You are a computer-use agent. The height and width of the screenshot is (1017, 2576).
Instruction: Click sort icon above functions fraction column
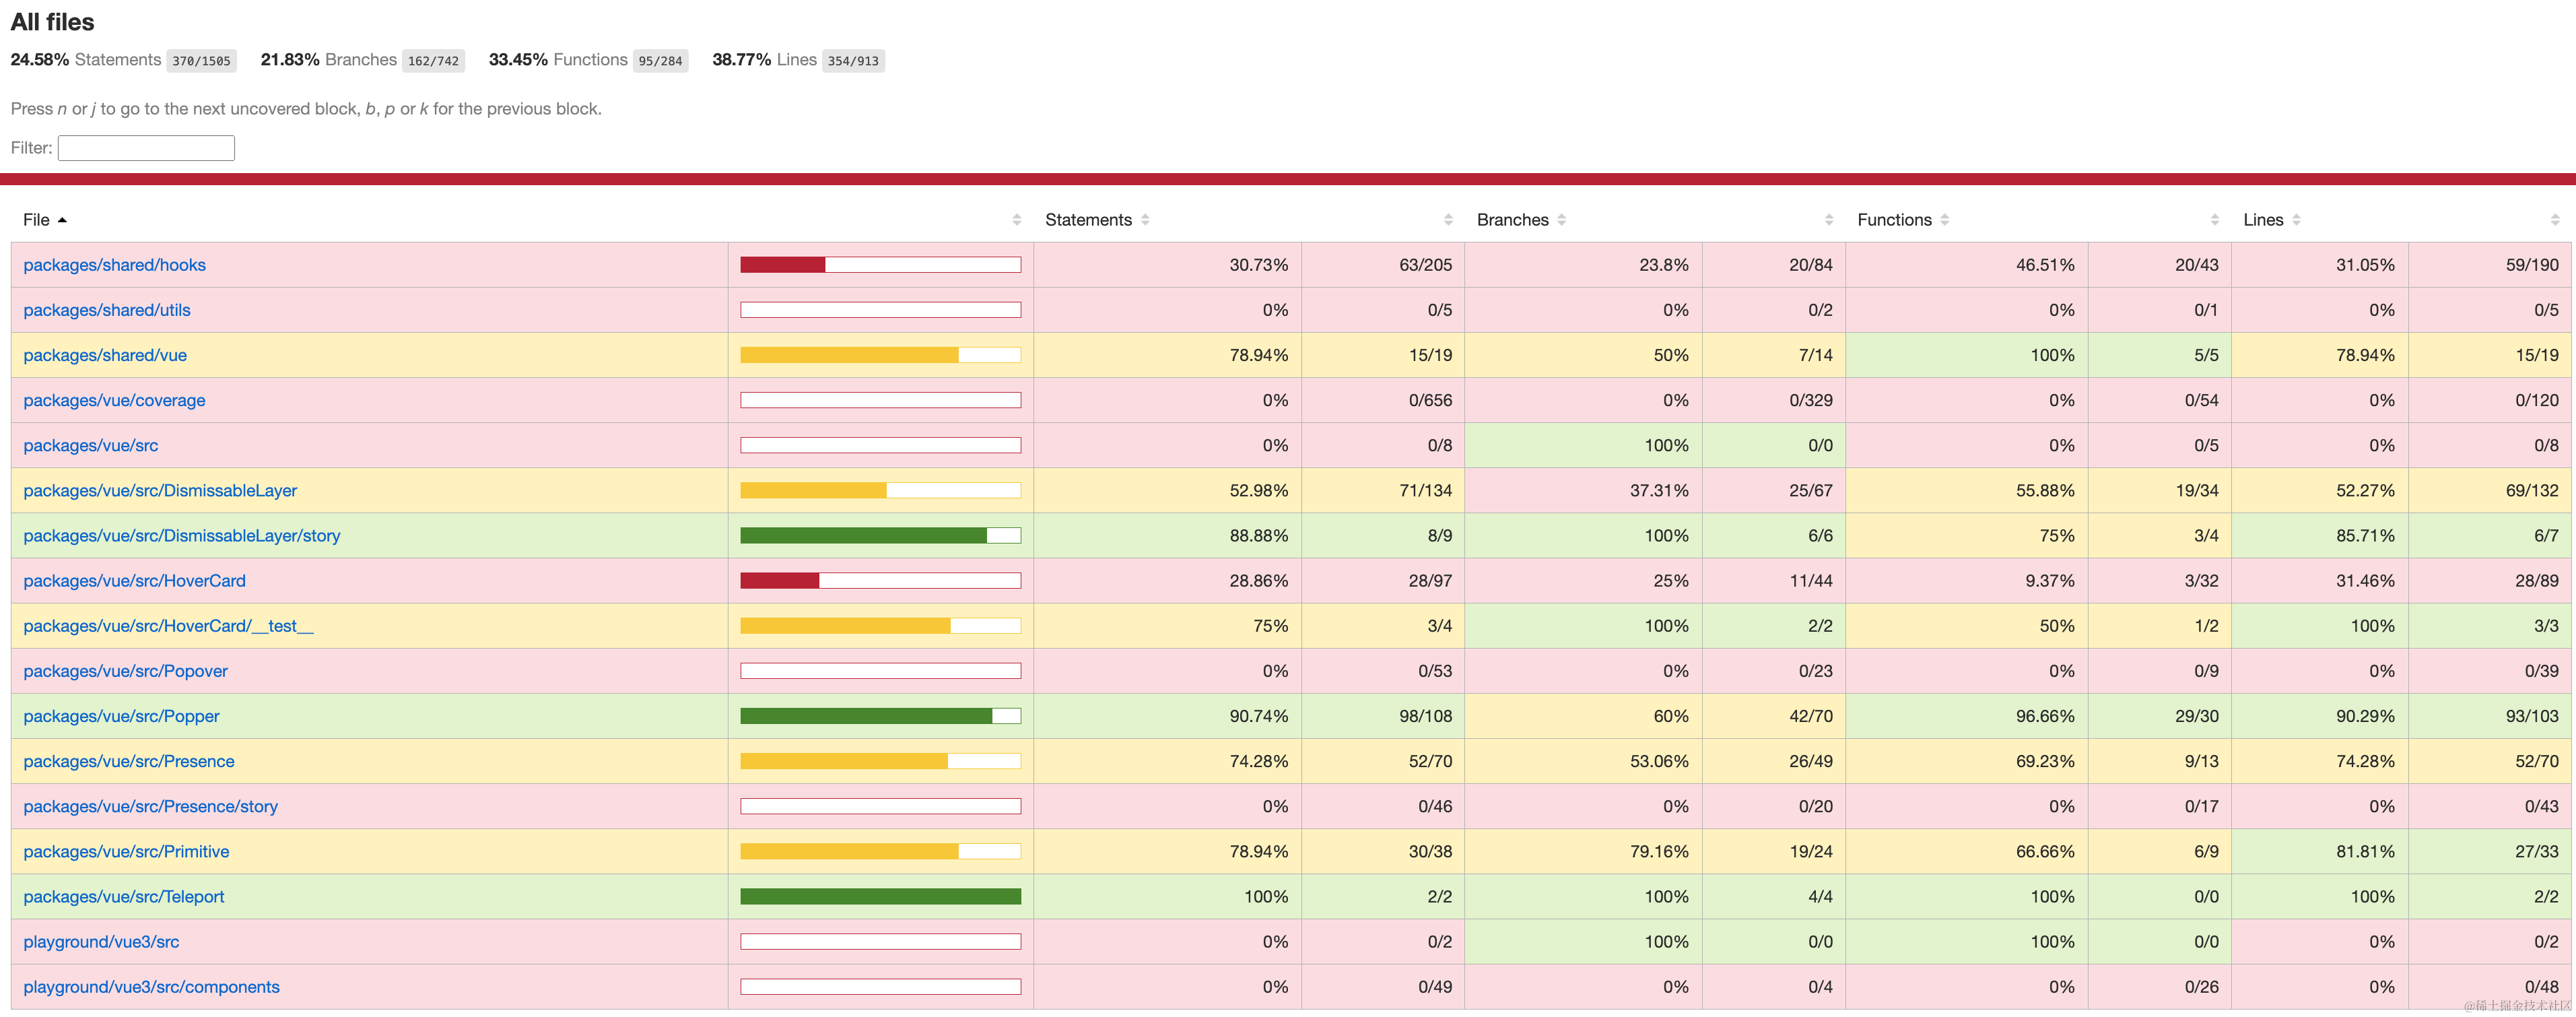coord(2214,220)
